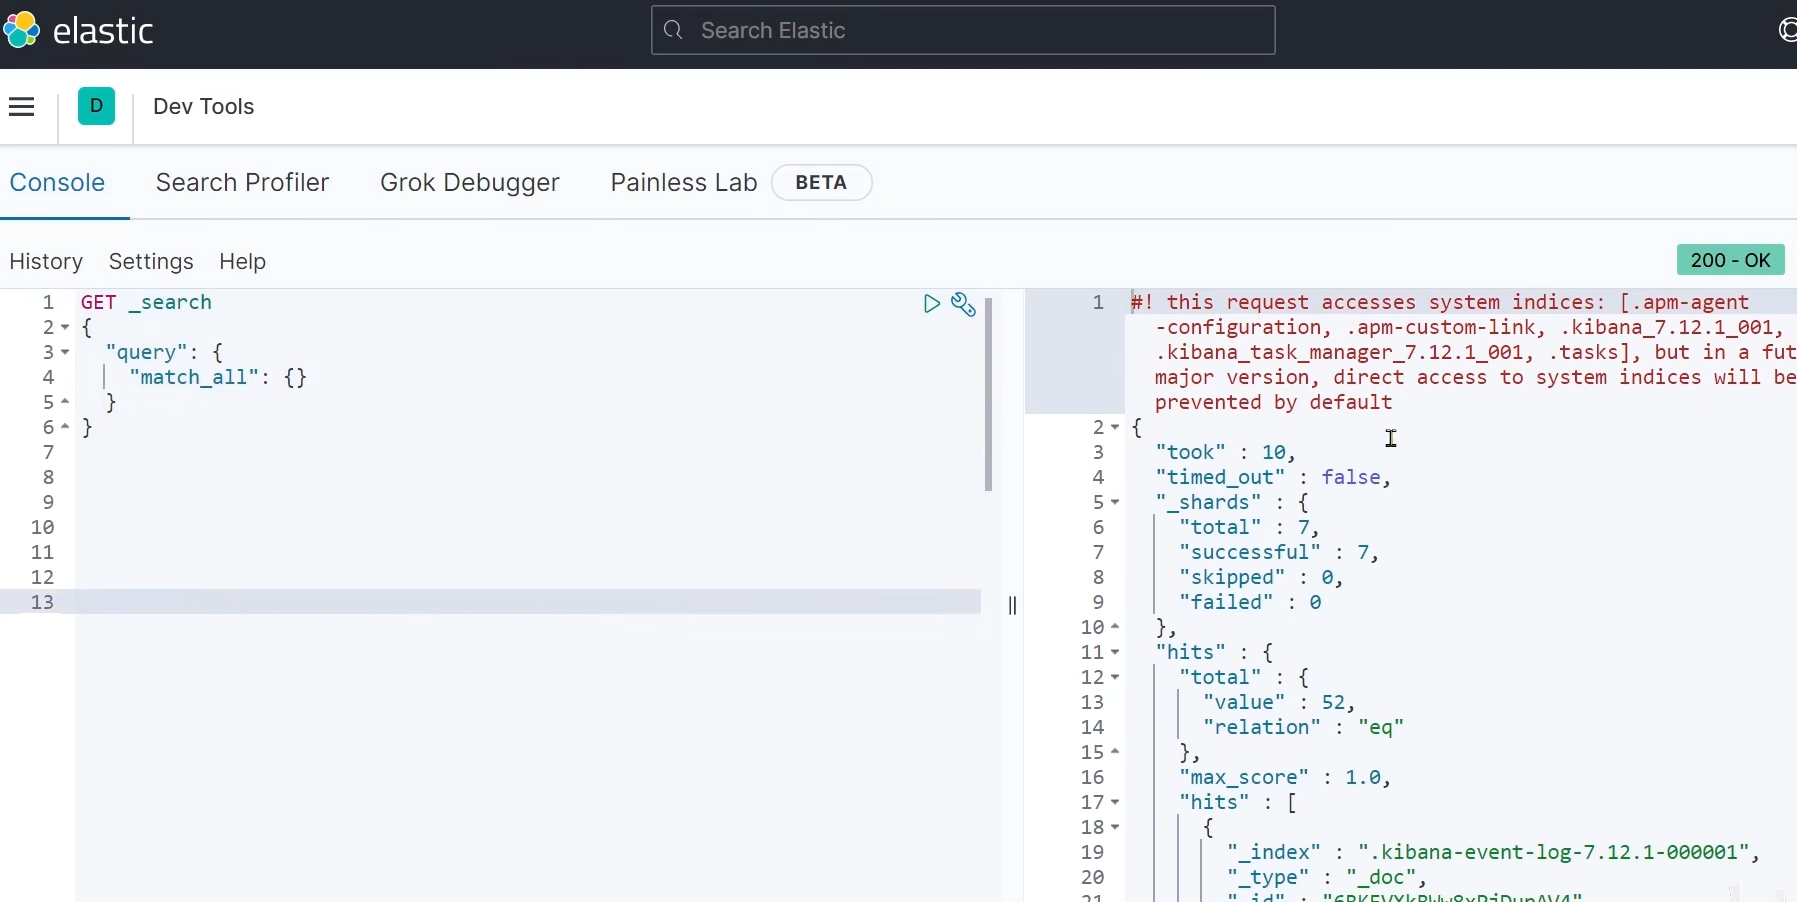Click the "failed" : 0 line
The height and width of the screenshot is (902, 1797).
(1251, 603)
